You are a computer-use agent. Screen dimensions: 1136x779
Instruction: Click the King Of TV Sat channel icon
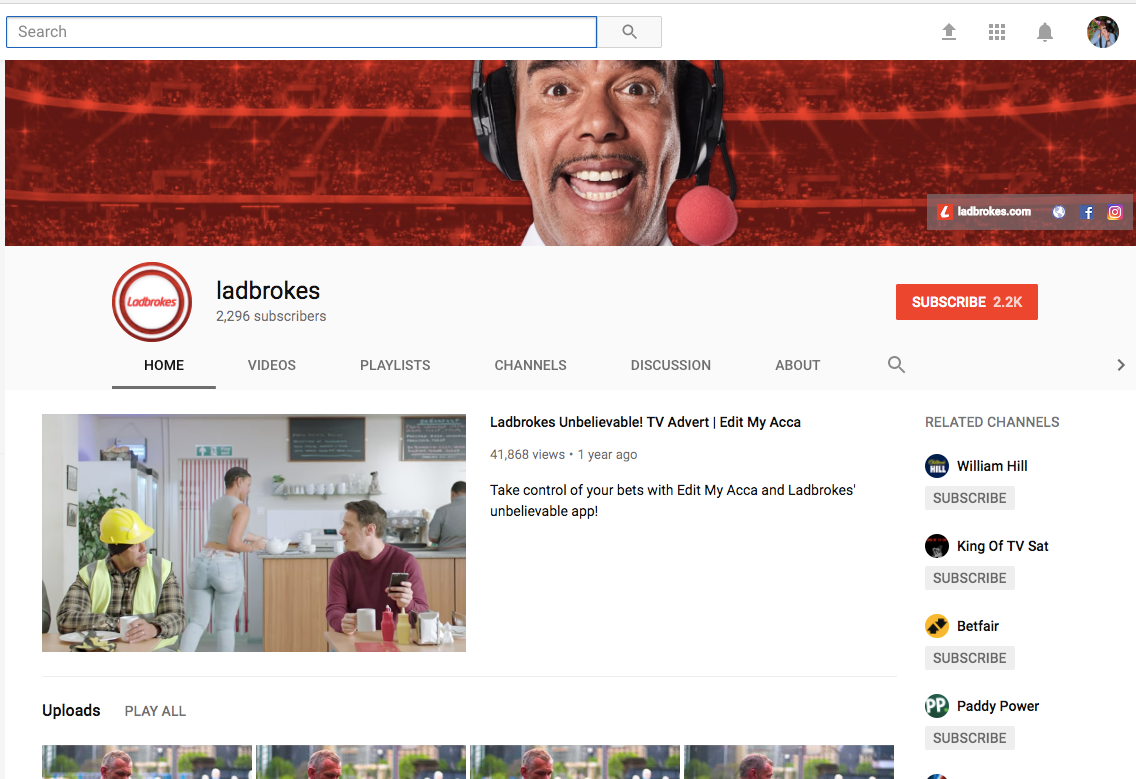click(x=937, y=546)
